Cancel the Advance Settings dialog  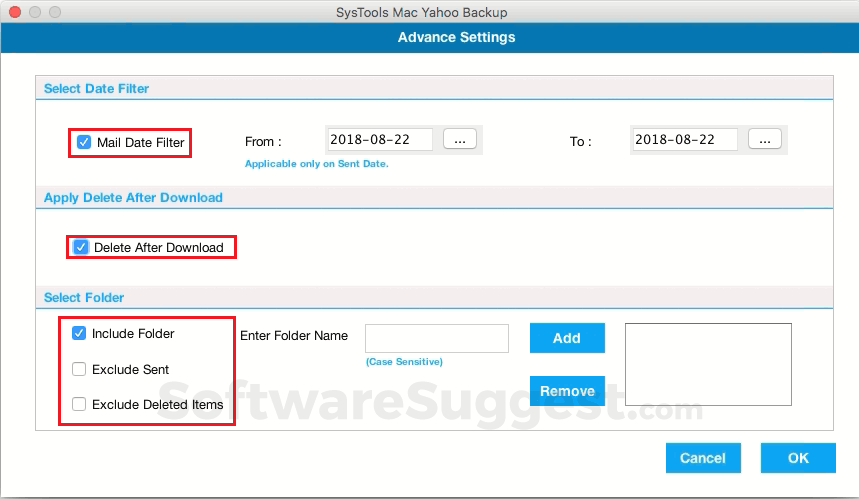tap(703, 458)
